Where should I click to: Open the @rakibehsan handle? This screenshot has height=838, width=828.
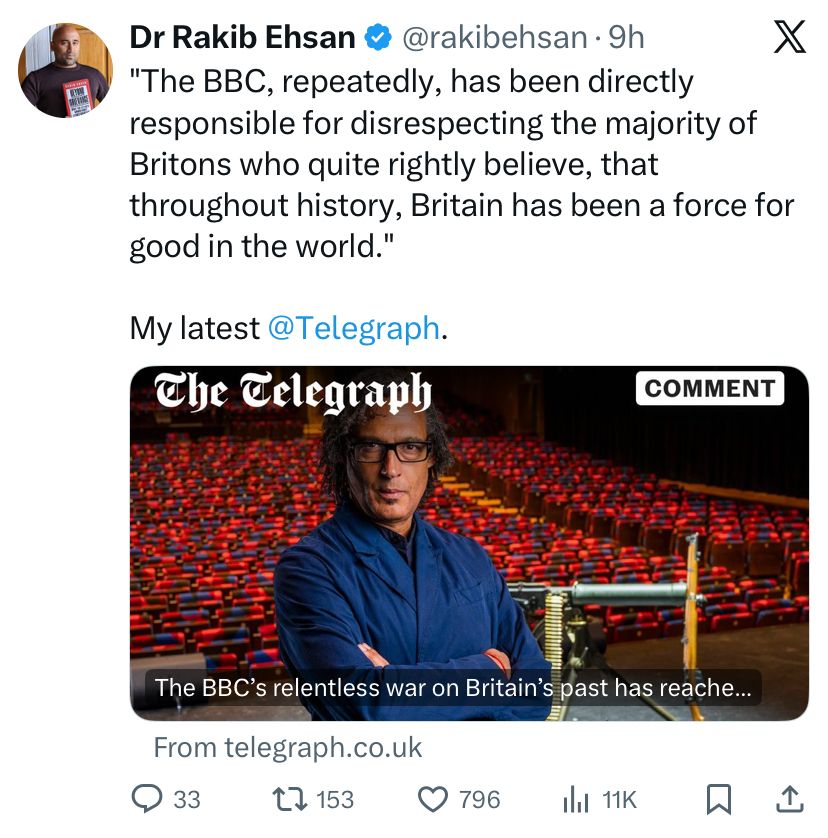pyautogui.click(x=494, y=38)
